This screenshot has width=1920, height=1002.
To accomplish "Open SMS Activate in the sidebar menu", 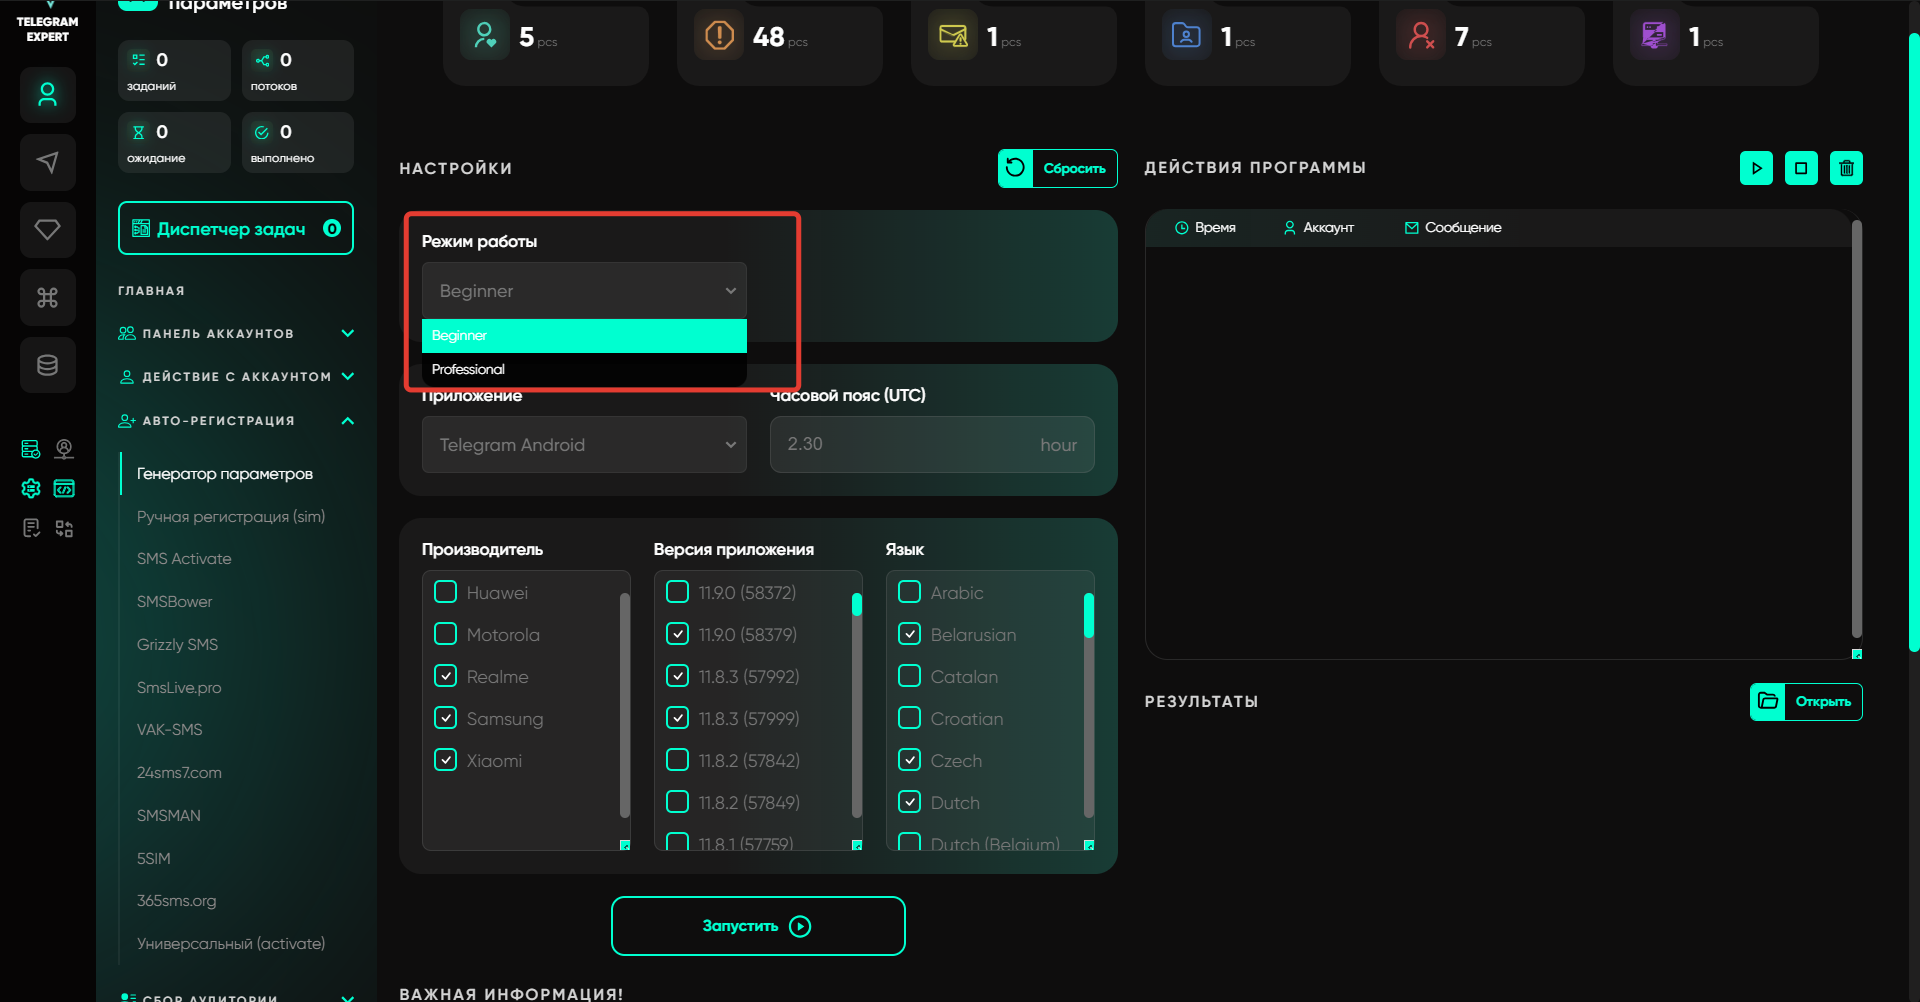I will pyautogui.click(x=184, y=558).
